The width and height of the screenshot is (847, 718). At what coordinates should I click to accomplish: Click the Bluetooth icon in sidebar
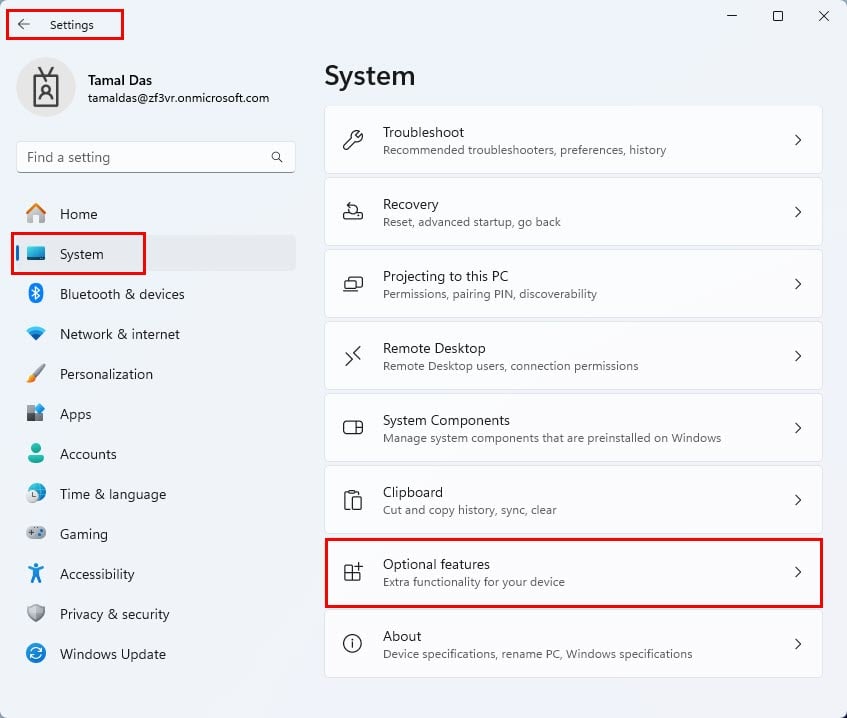pyautogui.click(x=36, y=294)
